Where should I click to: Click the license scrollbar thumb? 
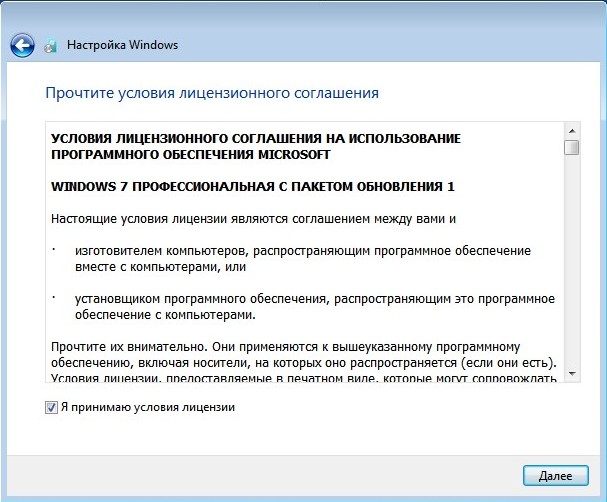(x=572, y=147)
